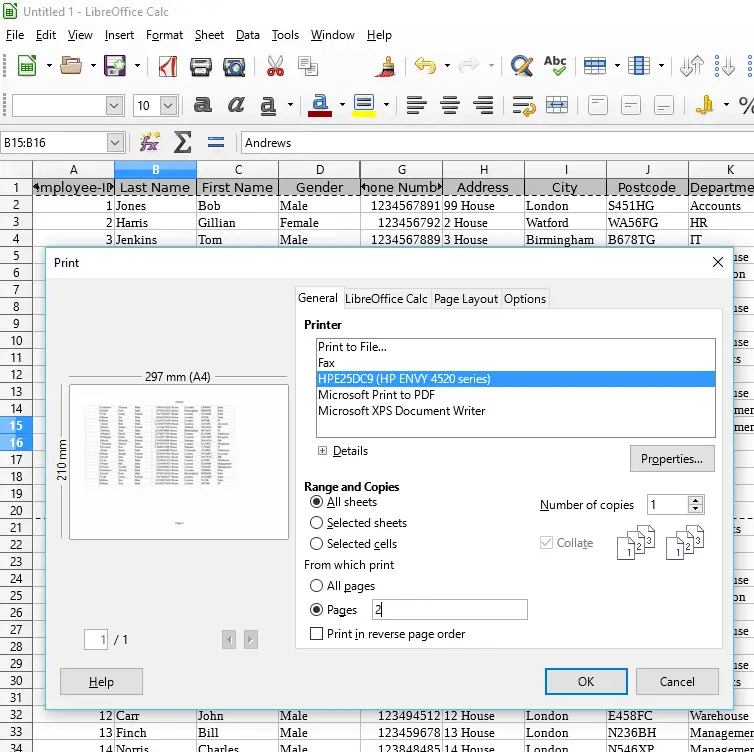The width and height of the screenshot is (754, 752).
Task: Toggle Wrap Text icon
Action: point(524,105)
